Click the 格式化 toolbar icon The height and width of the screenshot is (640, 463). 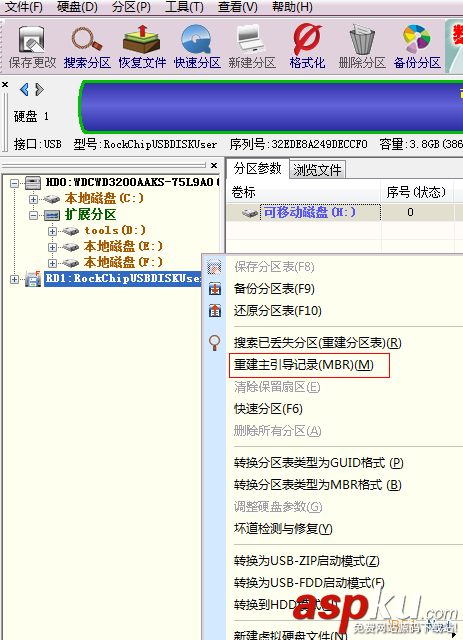tap(307, 39)
